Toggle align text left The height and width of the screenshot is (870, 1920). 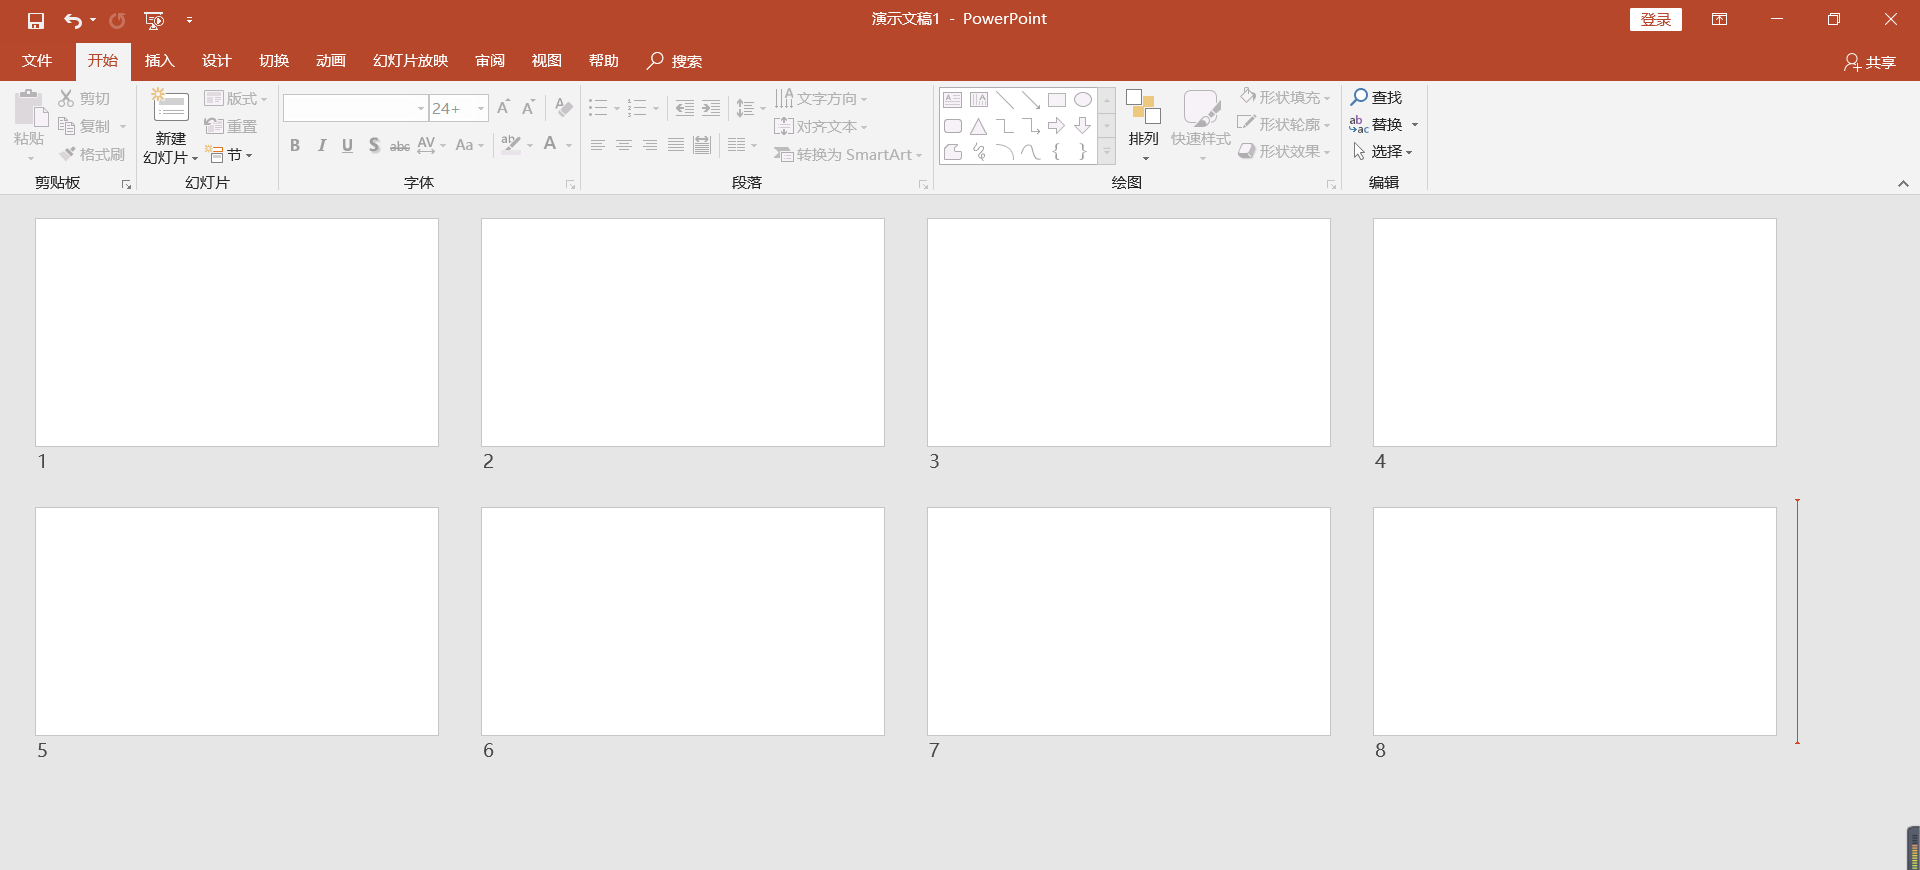598,145
